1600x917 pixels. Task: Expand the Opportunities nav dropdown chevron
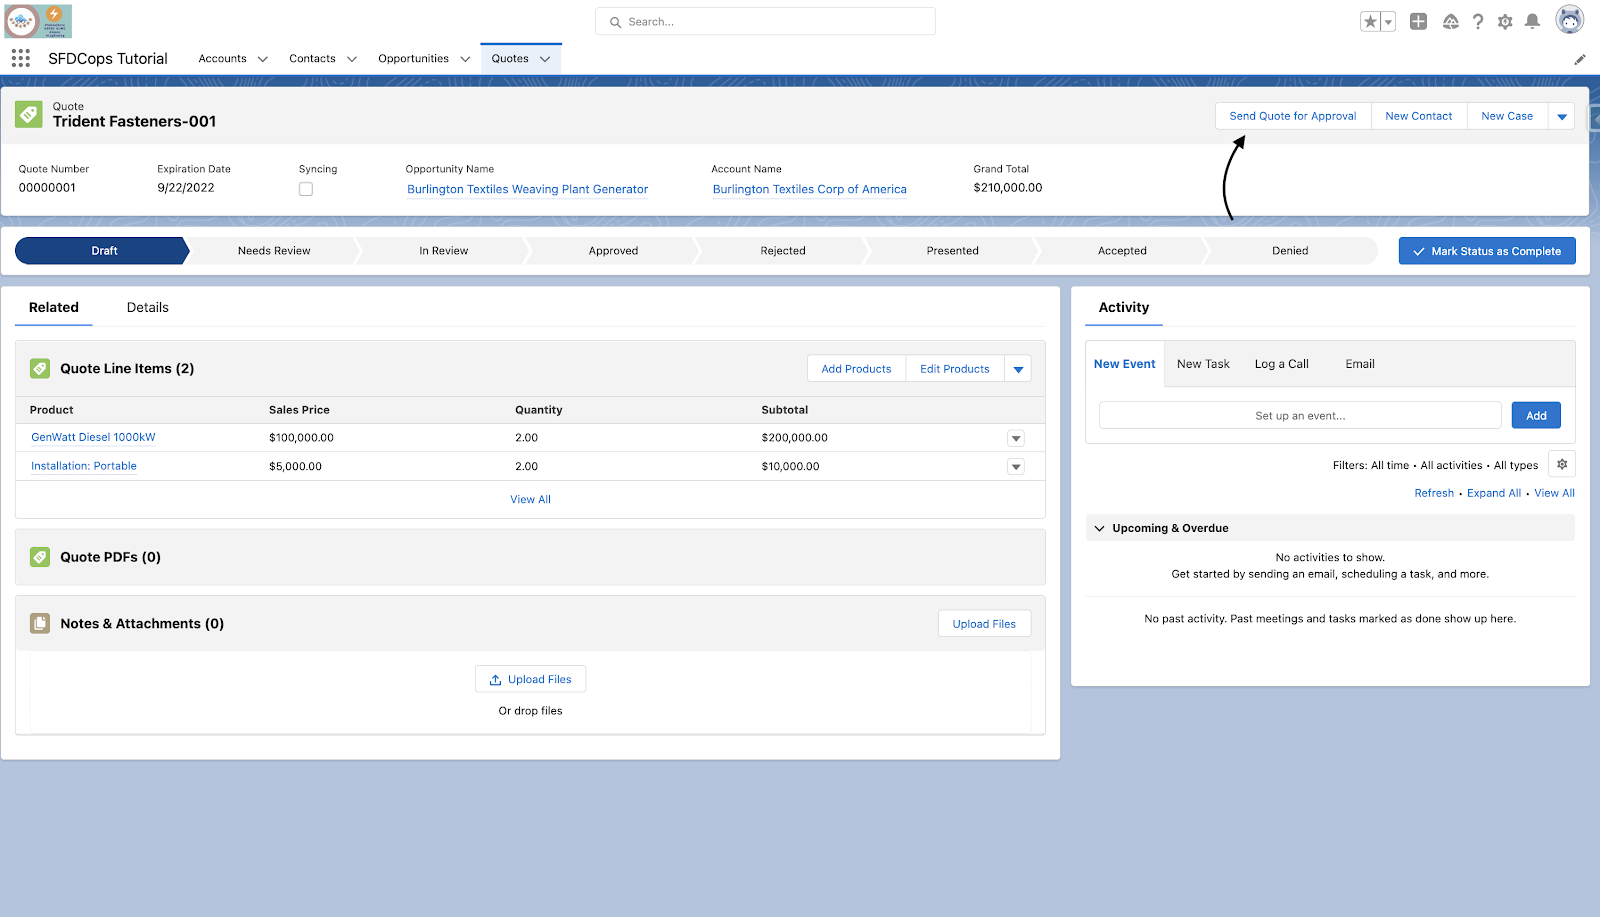pos(465,59)
